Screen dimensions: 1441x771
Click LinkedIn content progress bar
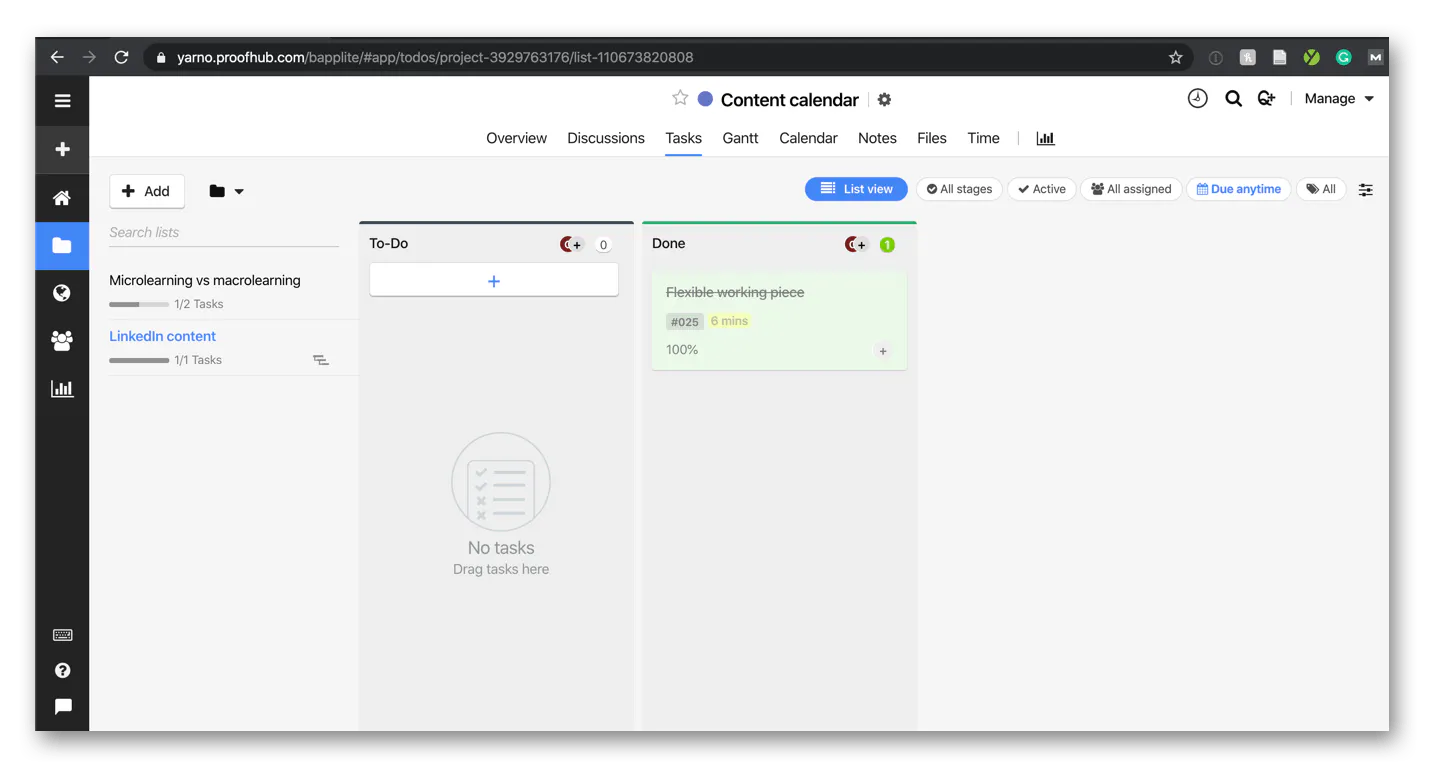[x=139, y=360]
